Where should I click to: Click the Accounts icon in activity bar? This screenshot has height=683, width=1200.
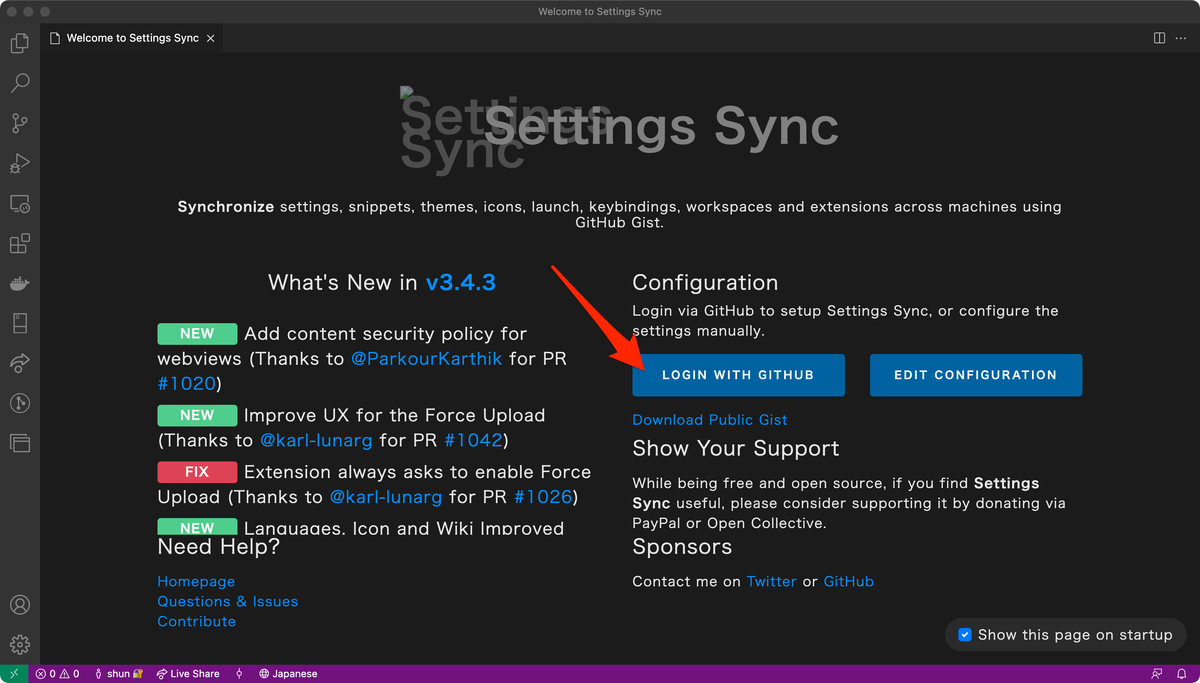pos(19,605)
